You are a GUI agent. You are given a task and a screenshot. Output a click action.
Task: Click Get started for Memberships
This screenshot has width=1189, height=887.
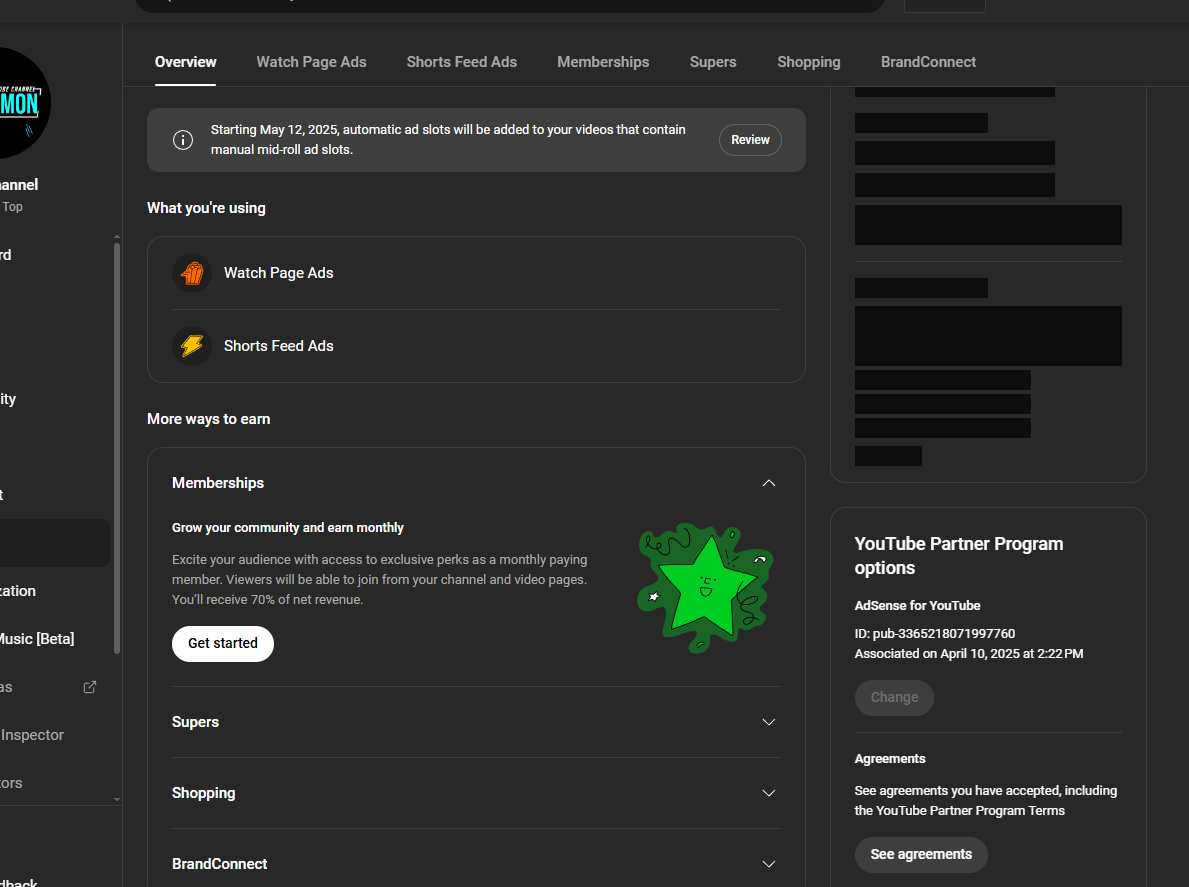[x=223, y=644]
